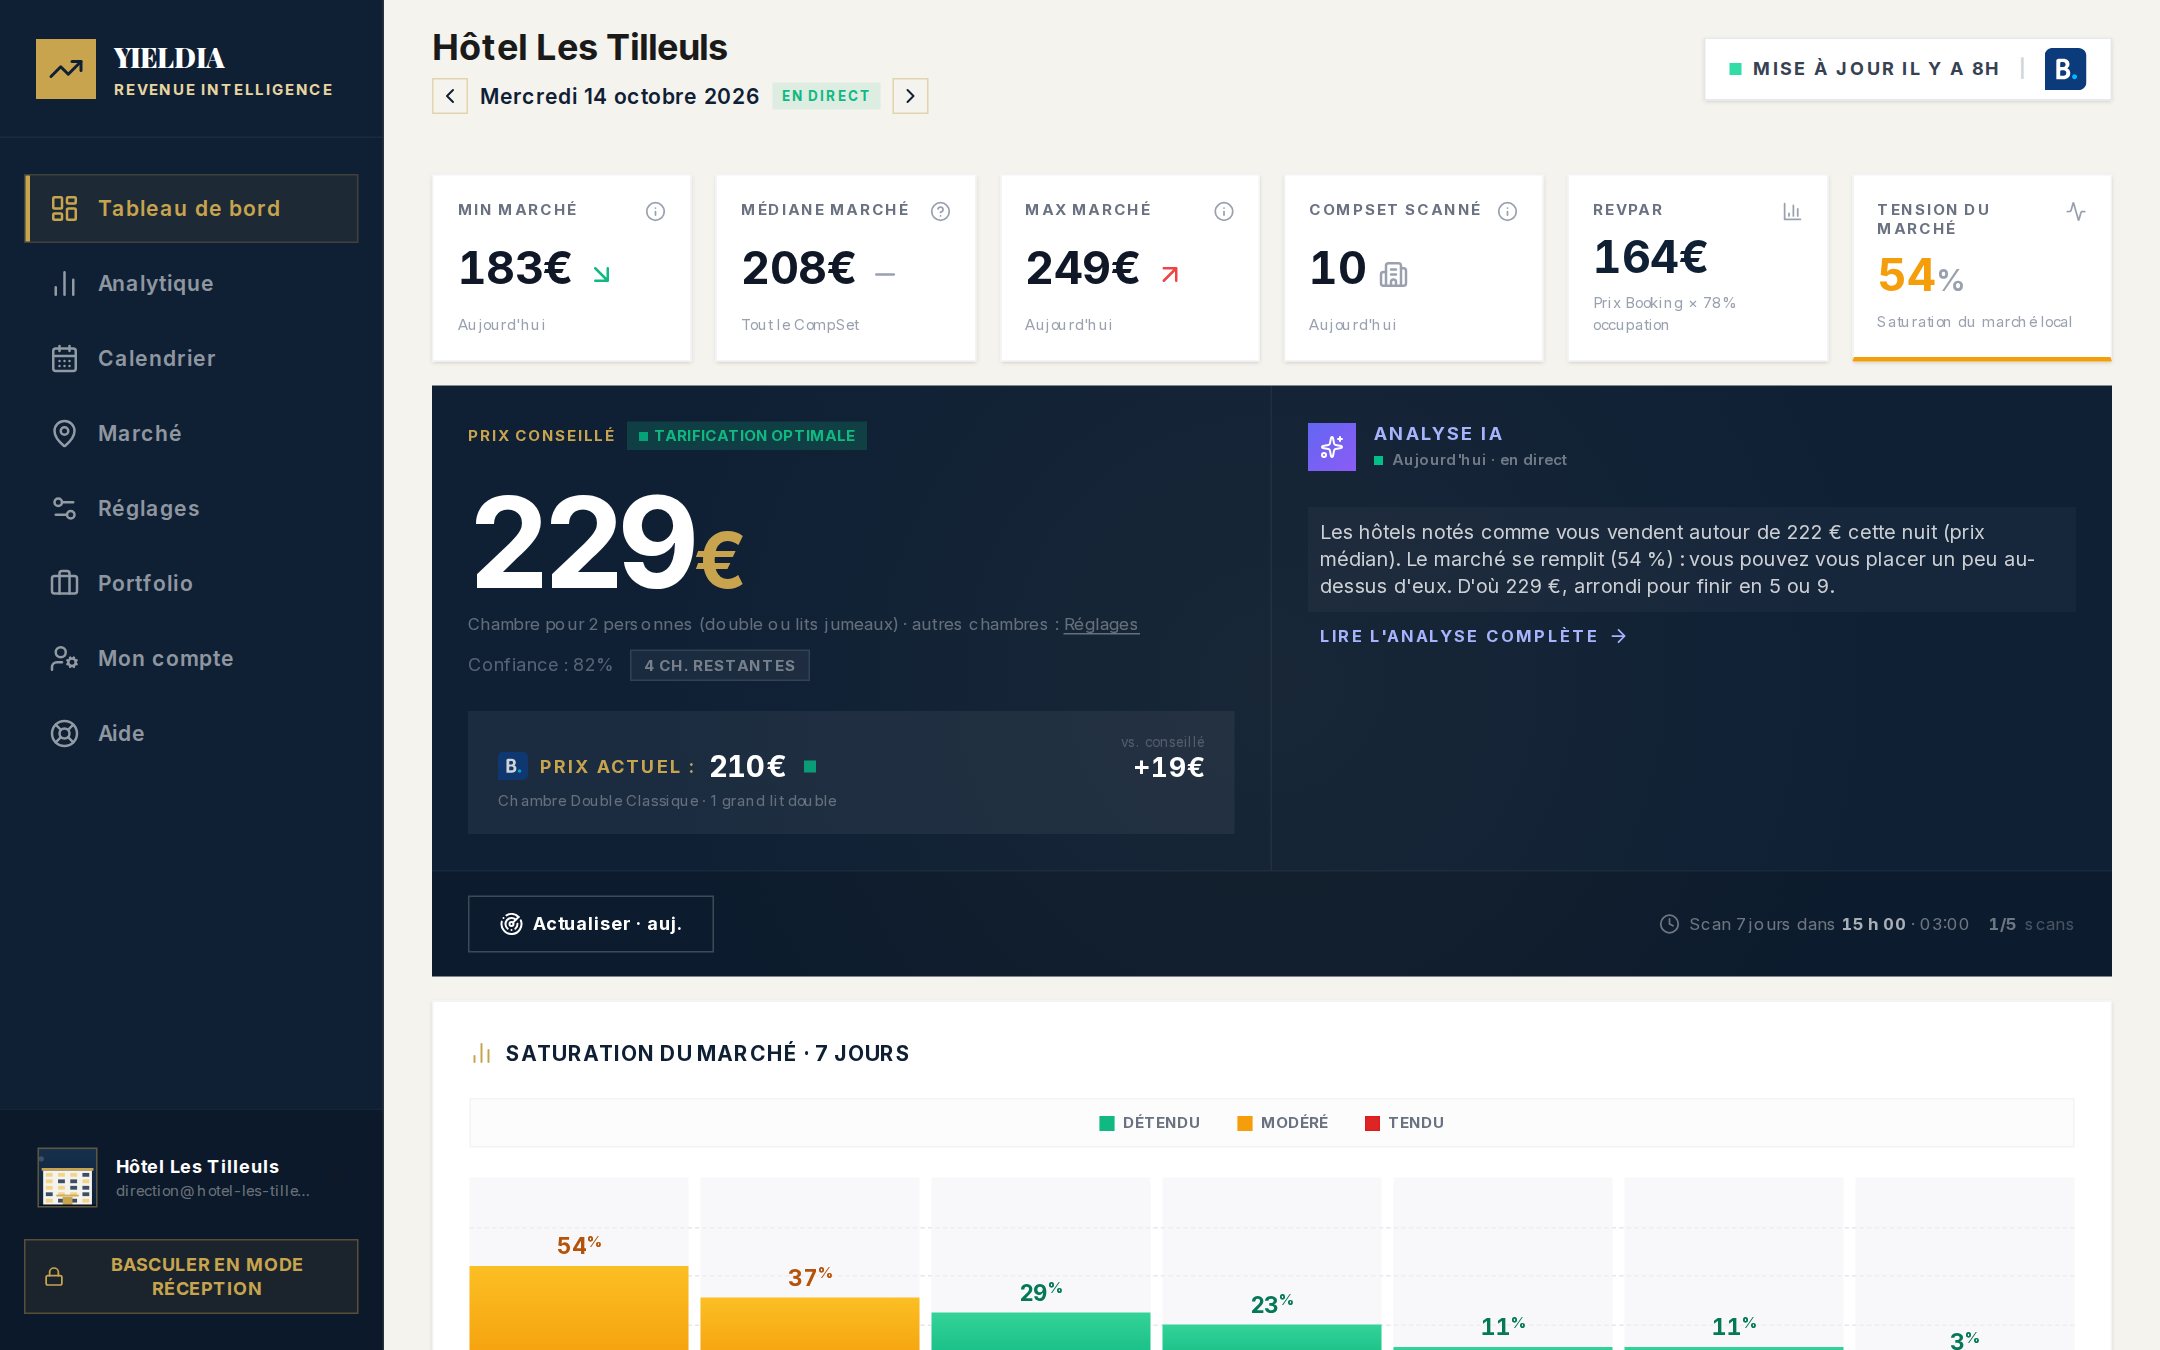Click the info icon on Max Marché card
The image size is (2160, 1350).
[1224, 211]
